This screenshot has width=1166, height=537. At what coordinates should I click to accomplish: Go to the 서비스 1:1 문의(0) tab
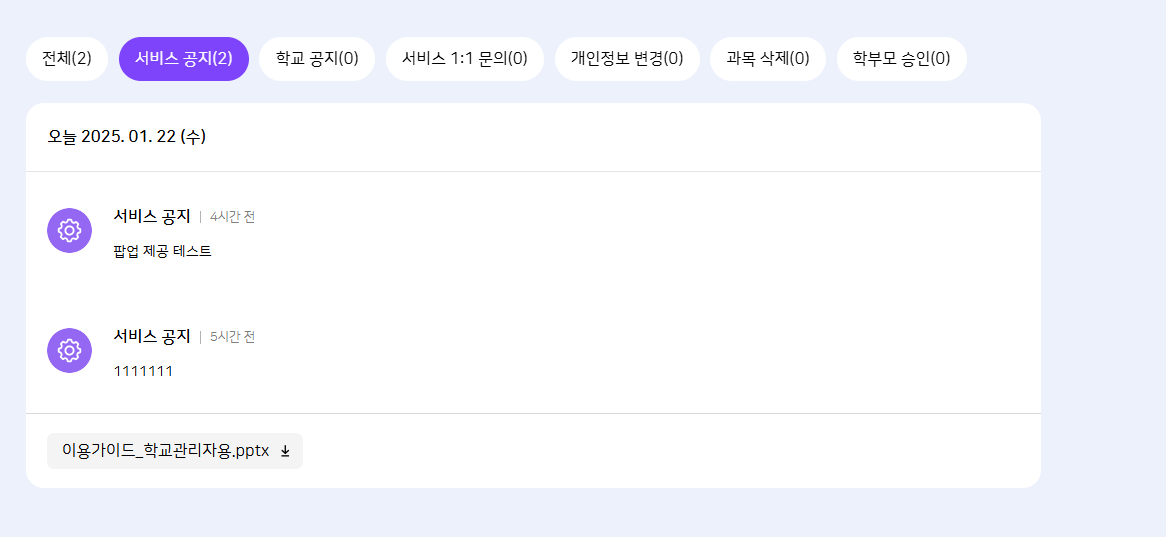(465, 58)
